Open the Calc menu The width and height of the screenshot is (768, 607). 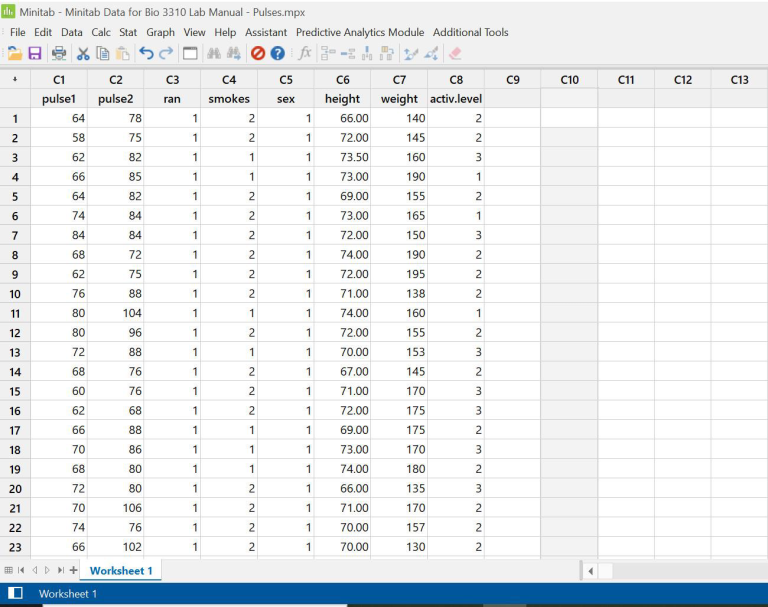101,32
